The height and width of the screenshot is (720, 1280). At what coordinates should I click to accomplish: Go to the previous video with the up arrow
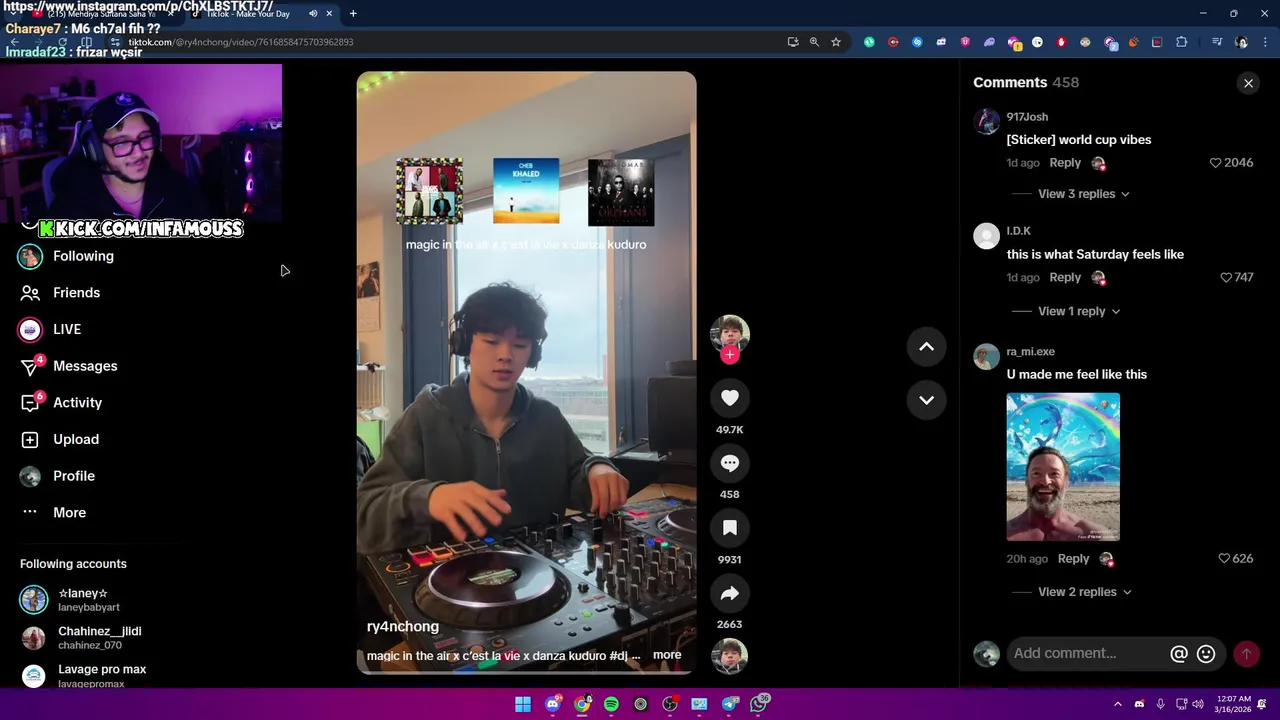[926, 347]
